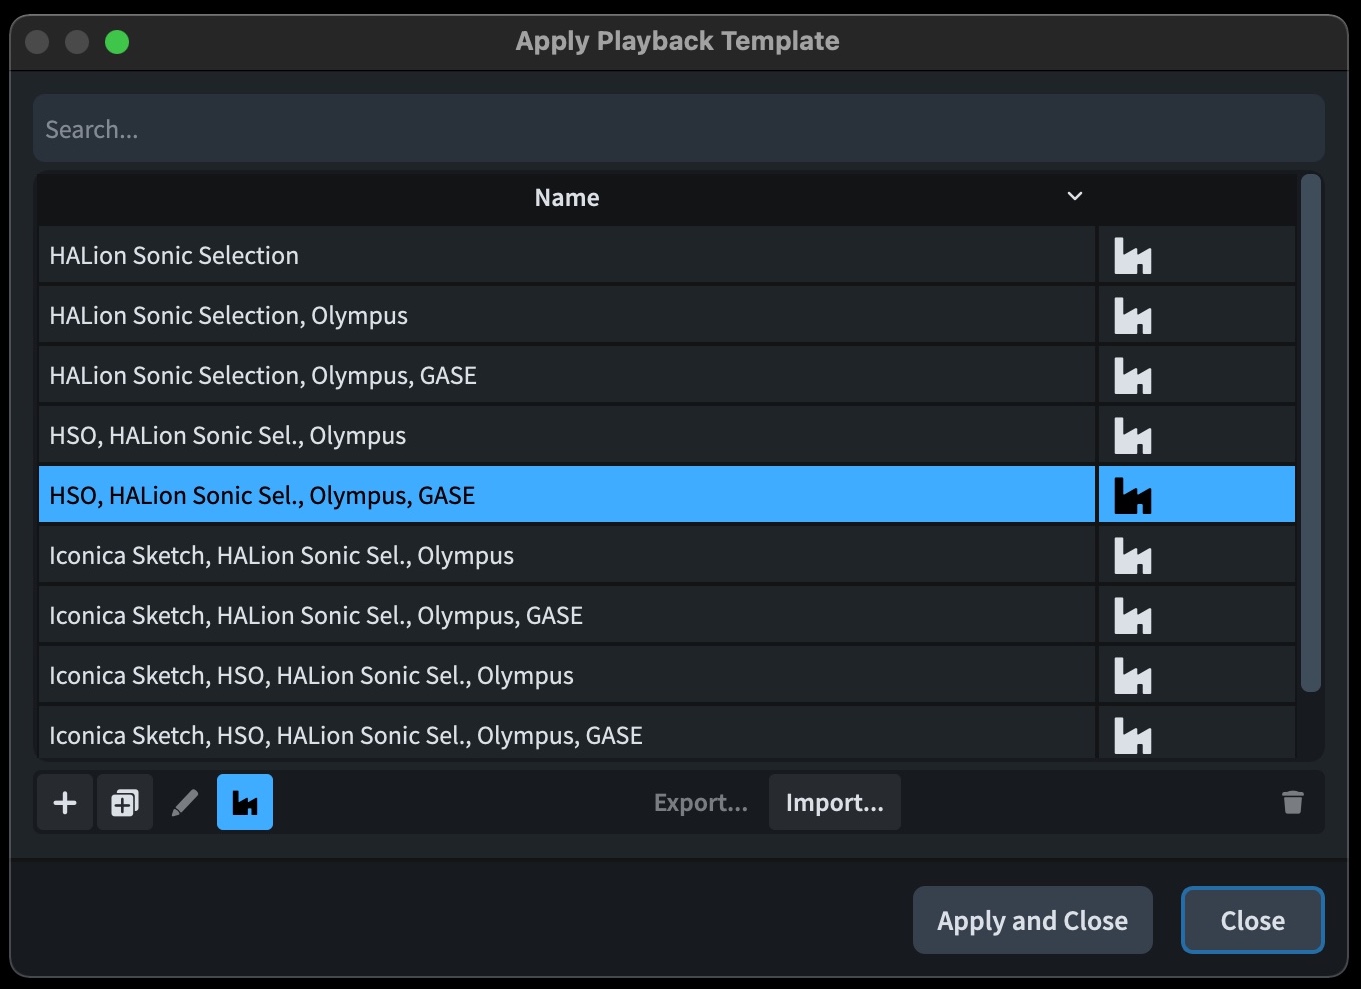This screenshot has width=1361, height=989.
Task: Click factory icon for HALion Sonic Selection, Olympus
Action: tap(1133, 316)
